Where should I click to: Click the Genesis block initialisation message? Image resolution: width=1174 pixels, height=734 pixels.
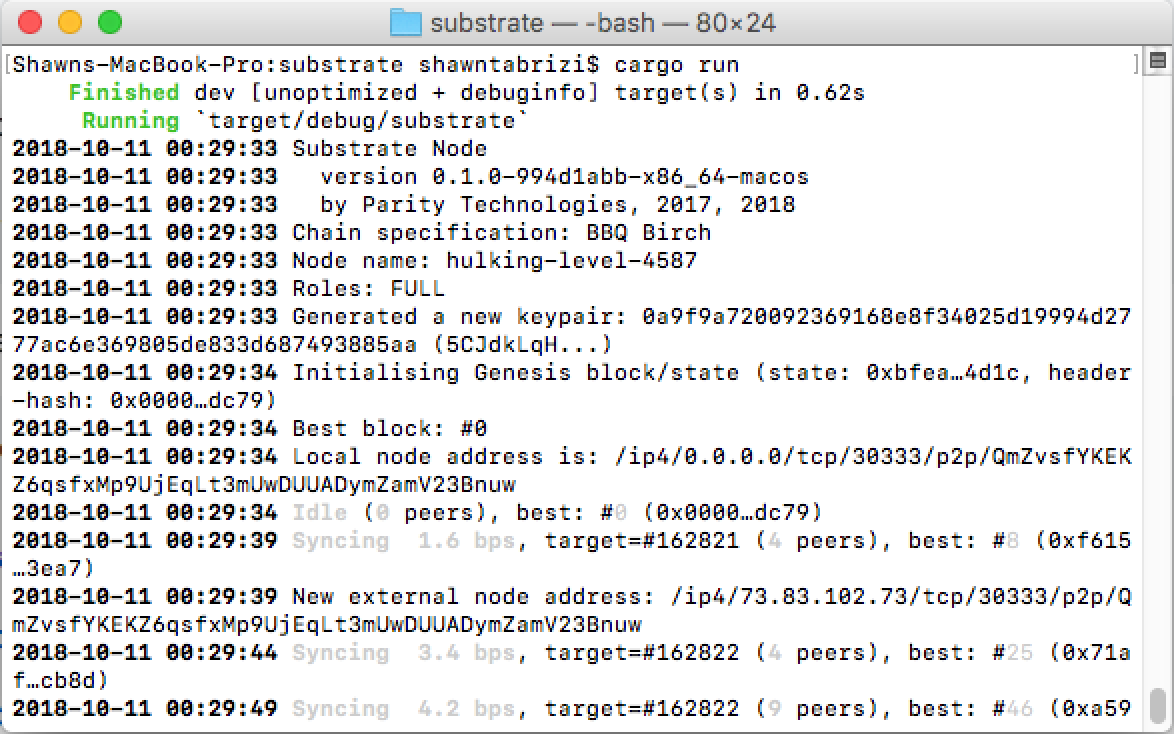[x=600, y=372]
